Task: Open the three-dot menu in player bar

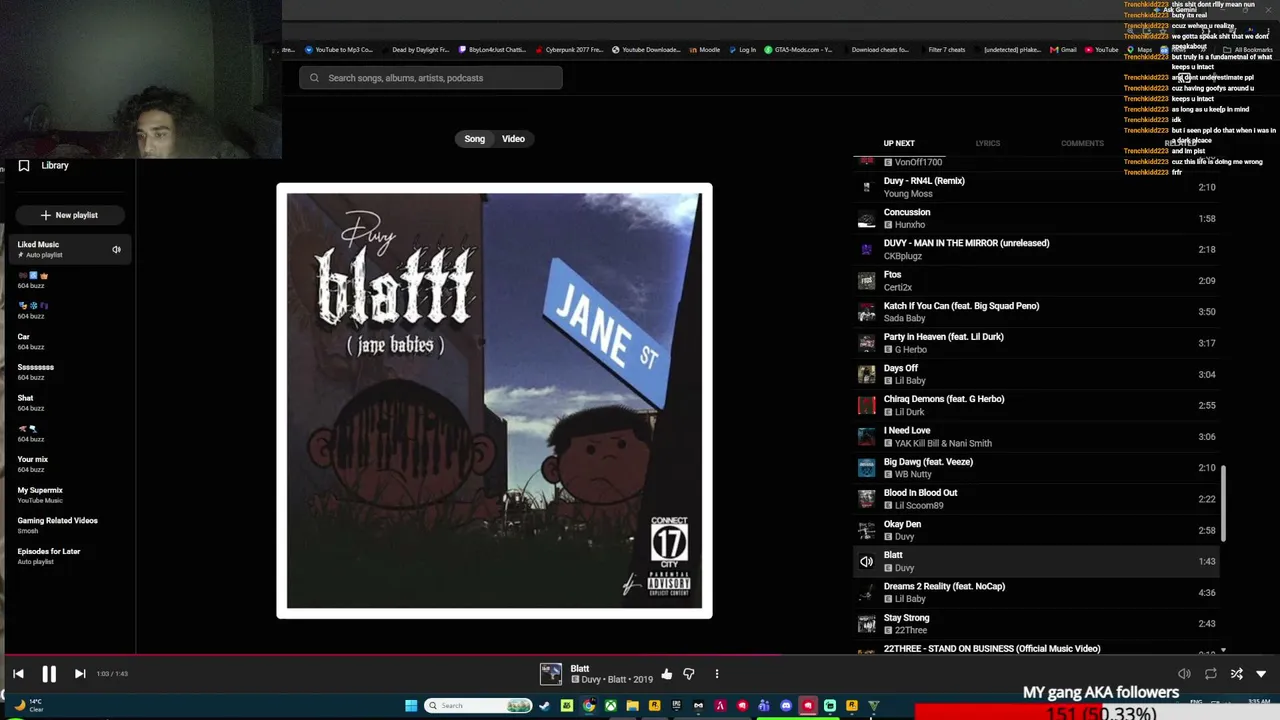Action: coord(716,674)
